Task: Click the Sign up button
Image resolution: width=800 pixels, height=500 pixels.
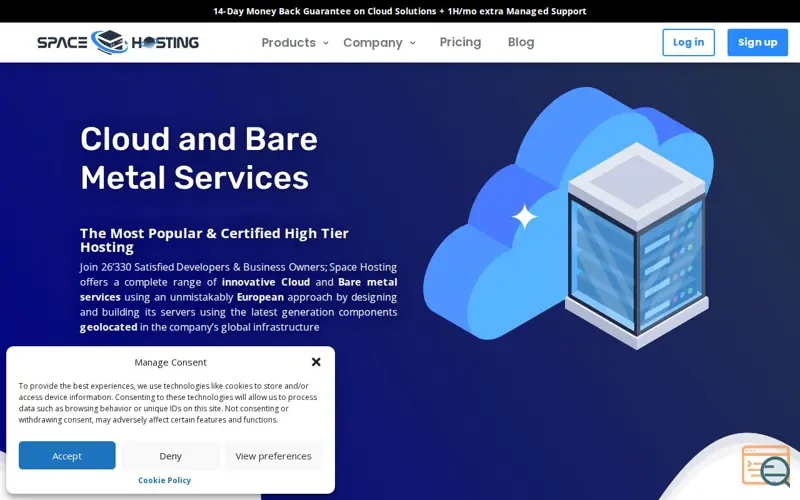Action: tap(757, 42)
